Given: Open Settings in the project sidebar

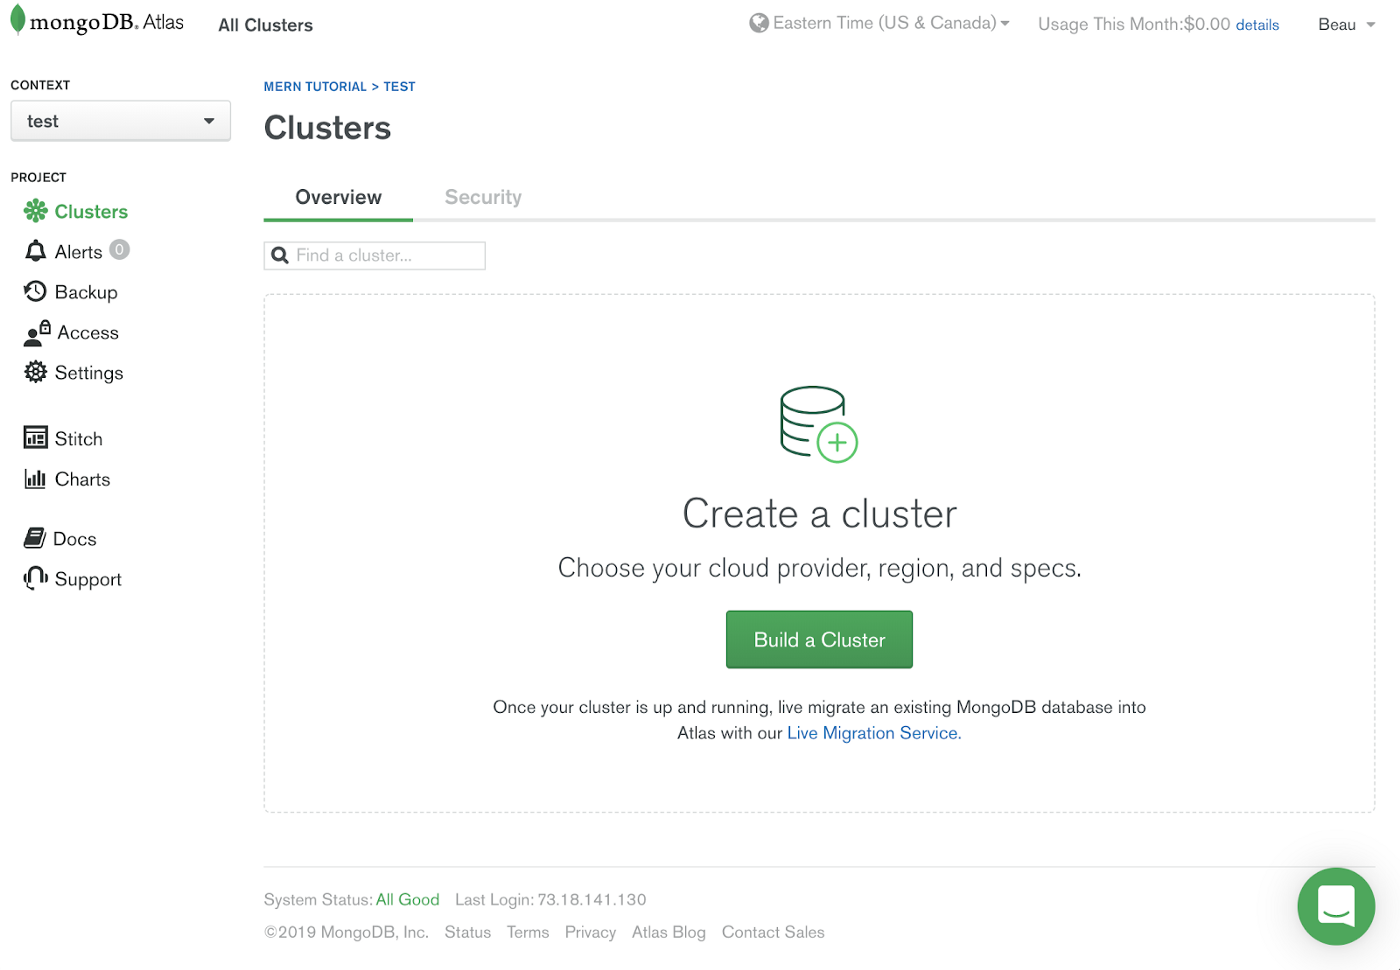Looking at the screenshot, I should coord(89,373).
